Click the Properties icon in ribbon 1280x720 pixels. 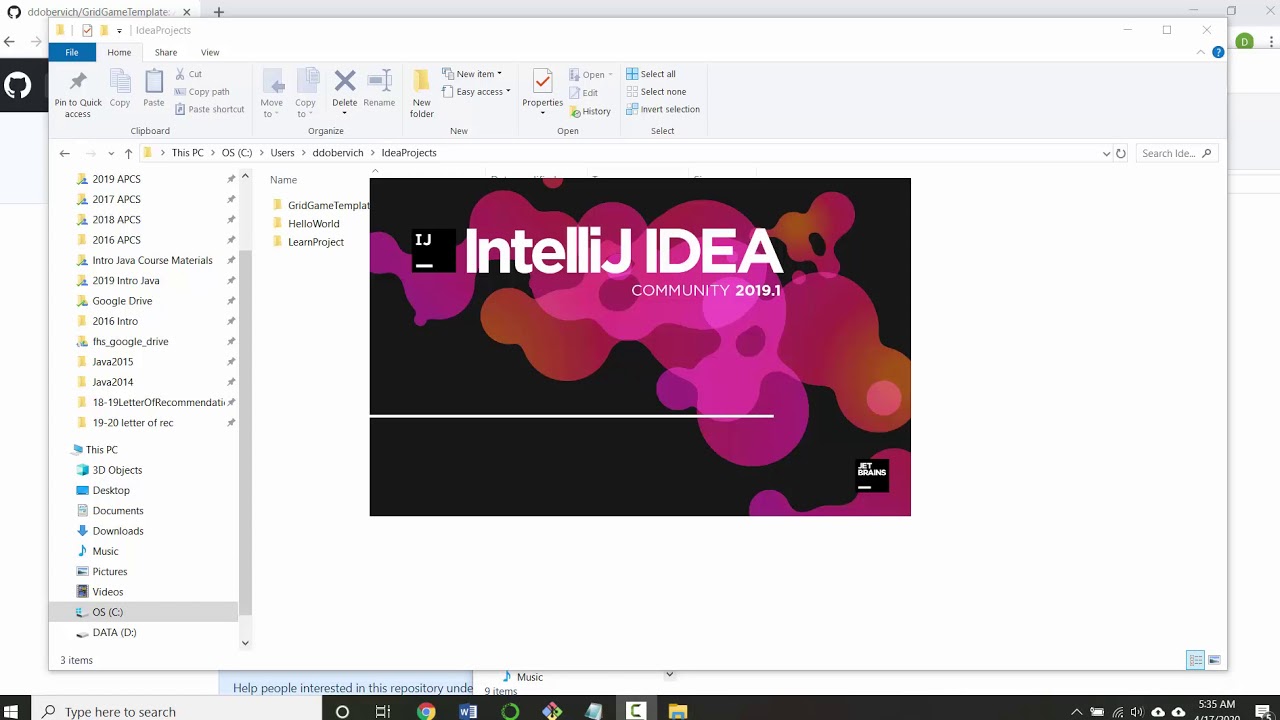(543, 89)
